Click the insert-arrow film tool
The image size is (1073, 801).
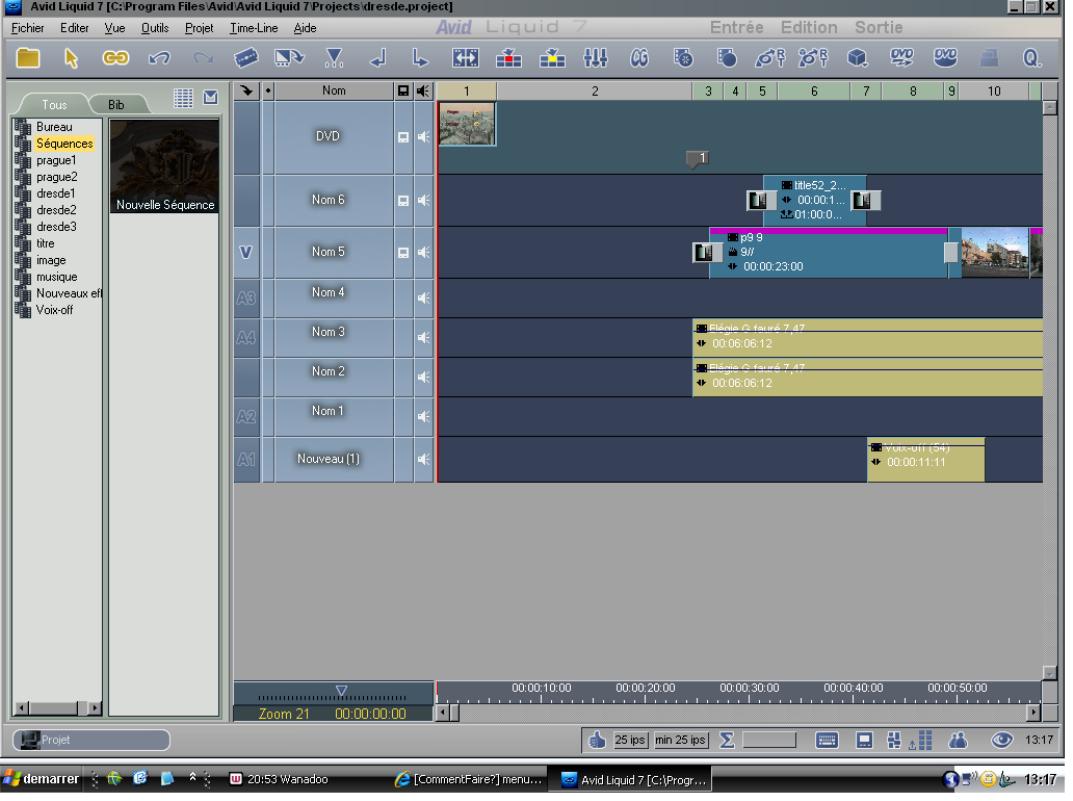[x=289, y=58]
